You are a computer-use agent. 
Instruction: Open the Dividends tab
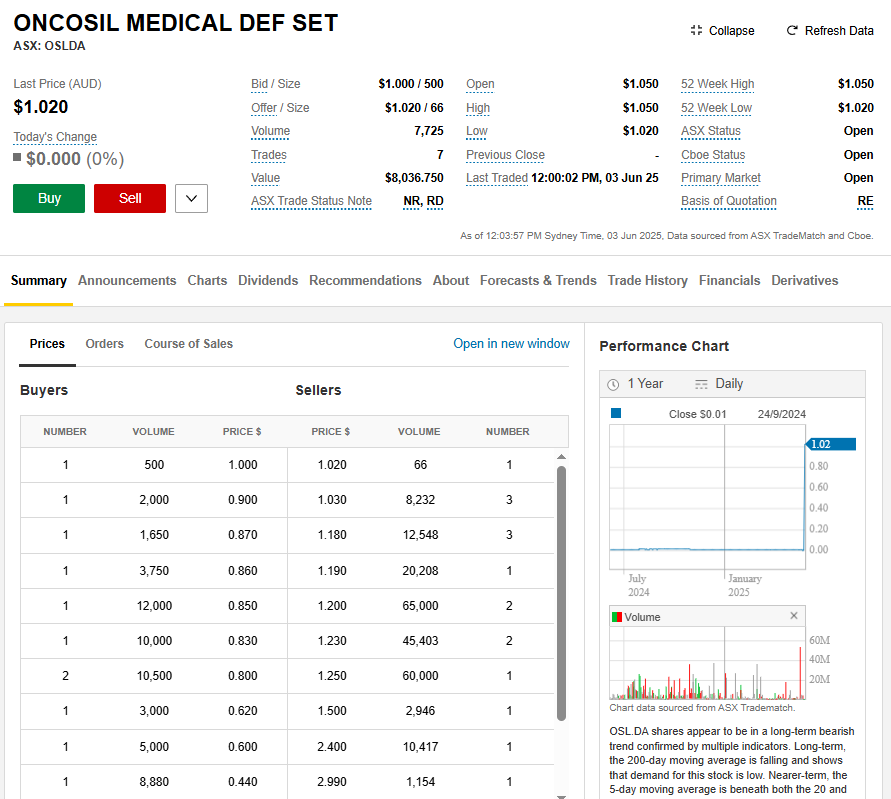(x=268, y=281)
